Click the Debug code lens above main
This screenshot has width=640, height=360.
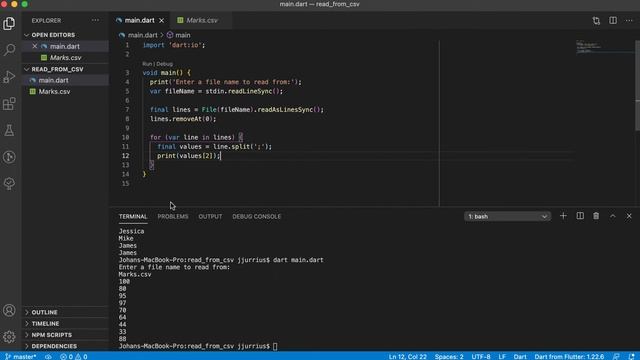pyautogui.click(x=164, y=64)
